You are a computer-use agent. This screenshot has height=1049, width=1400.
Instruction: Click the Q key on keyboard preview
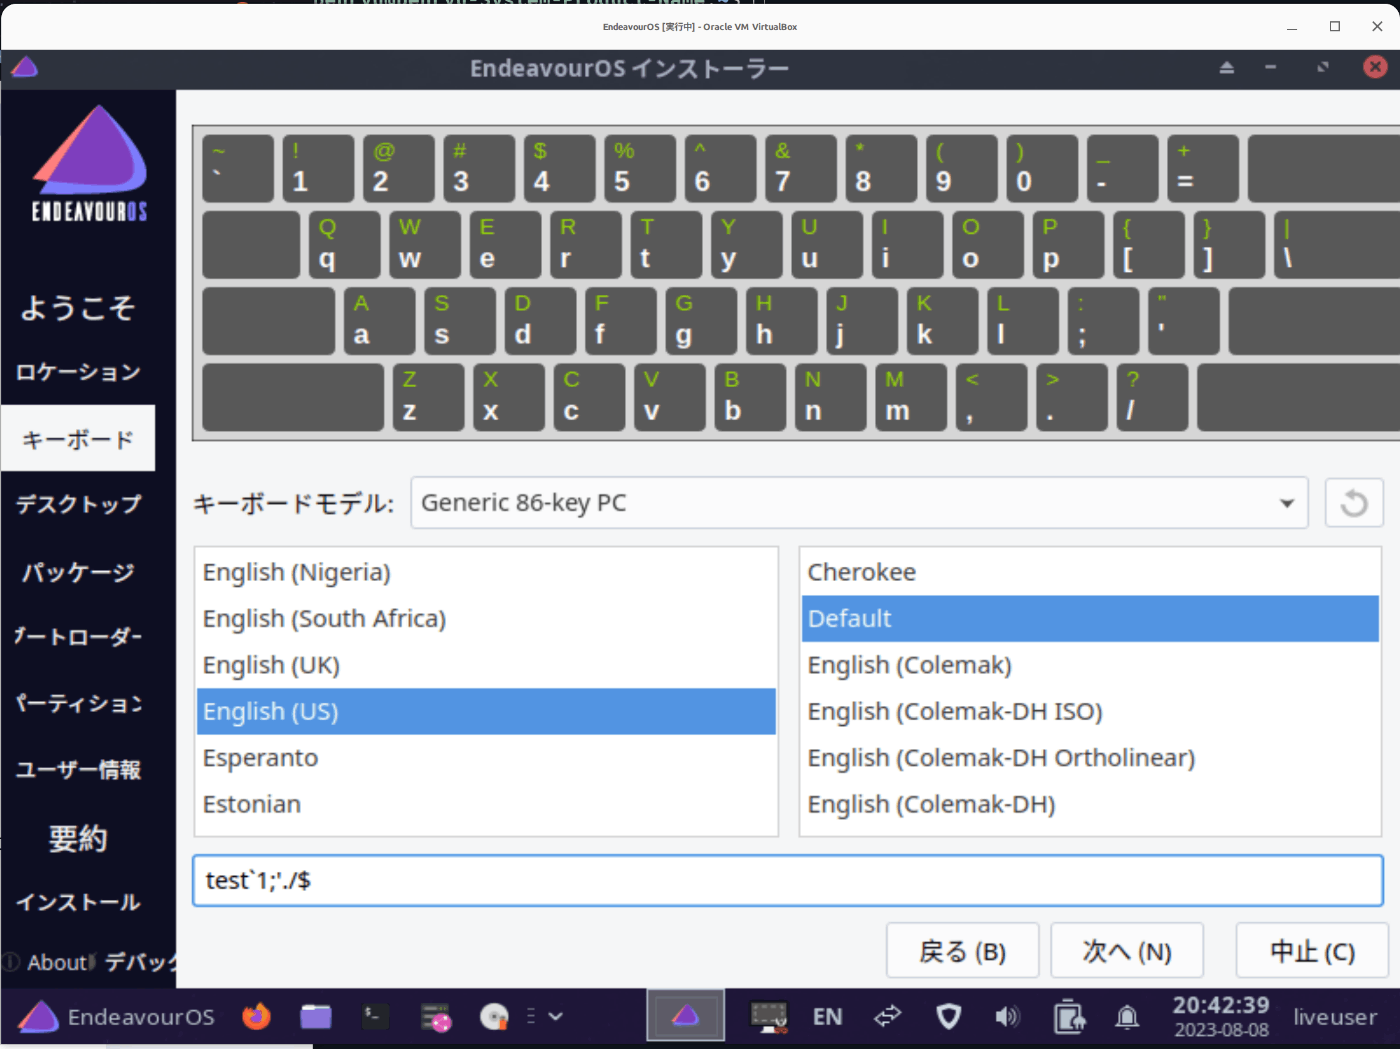(x=344, y=244)
